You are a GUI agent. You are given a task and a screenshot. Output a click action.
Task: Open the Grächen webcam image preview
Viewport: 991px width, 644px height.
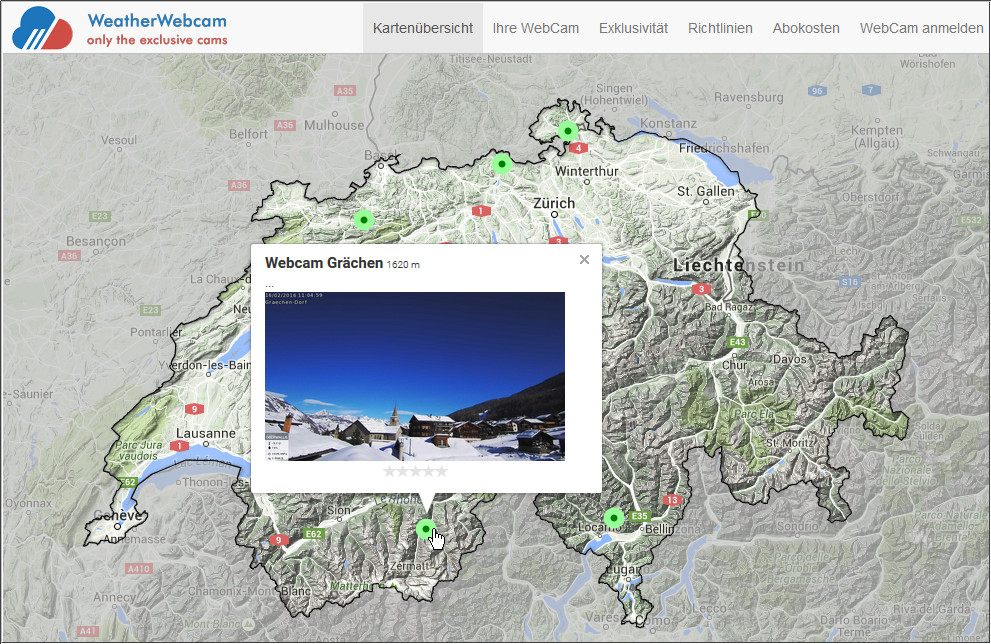(x=415, y=376)
